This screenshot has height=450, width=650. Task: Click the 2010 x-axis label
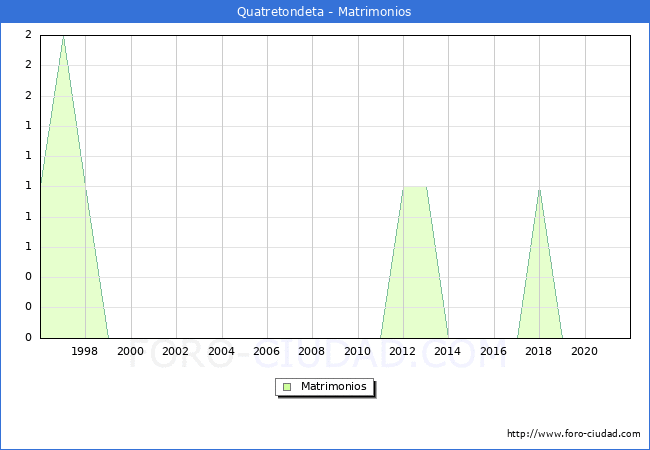(357, 351)
